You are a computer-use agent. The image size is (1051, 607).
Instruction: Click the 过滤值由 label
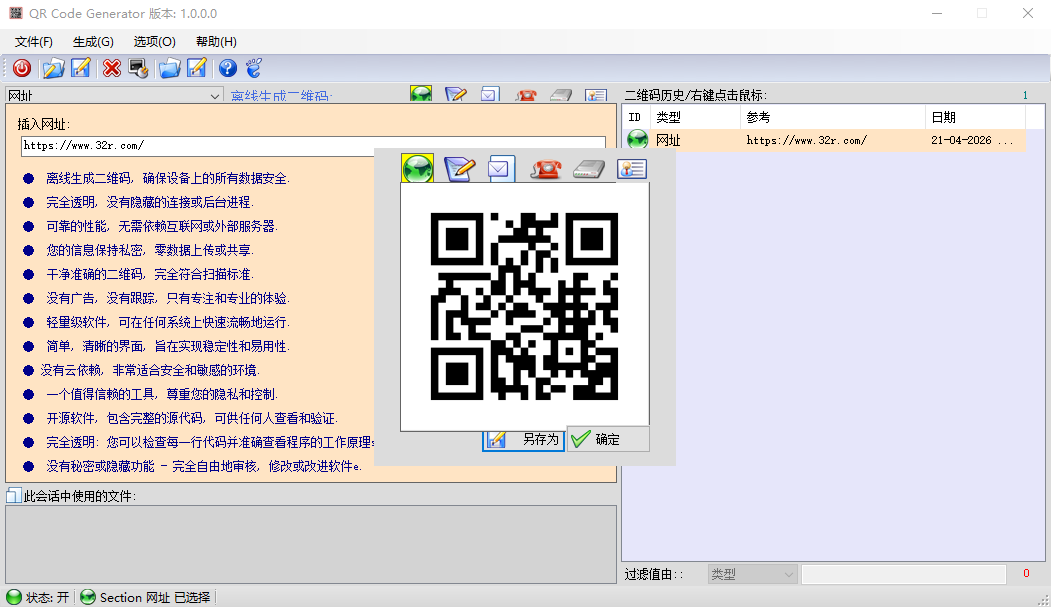654,574
